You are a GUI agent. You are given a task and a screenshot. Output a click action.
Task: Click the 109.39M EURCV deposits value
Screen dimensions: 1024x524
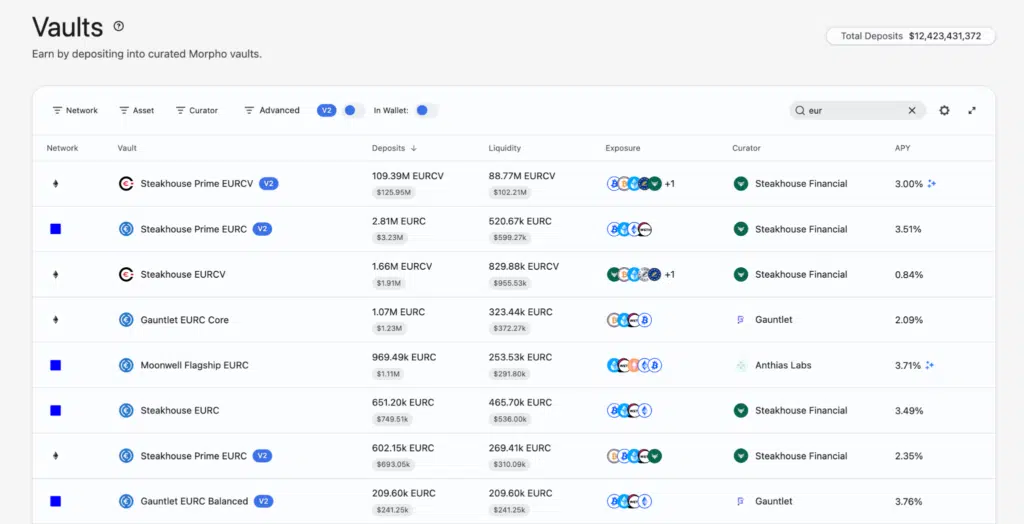pos(408,176)
